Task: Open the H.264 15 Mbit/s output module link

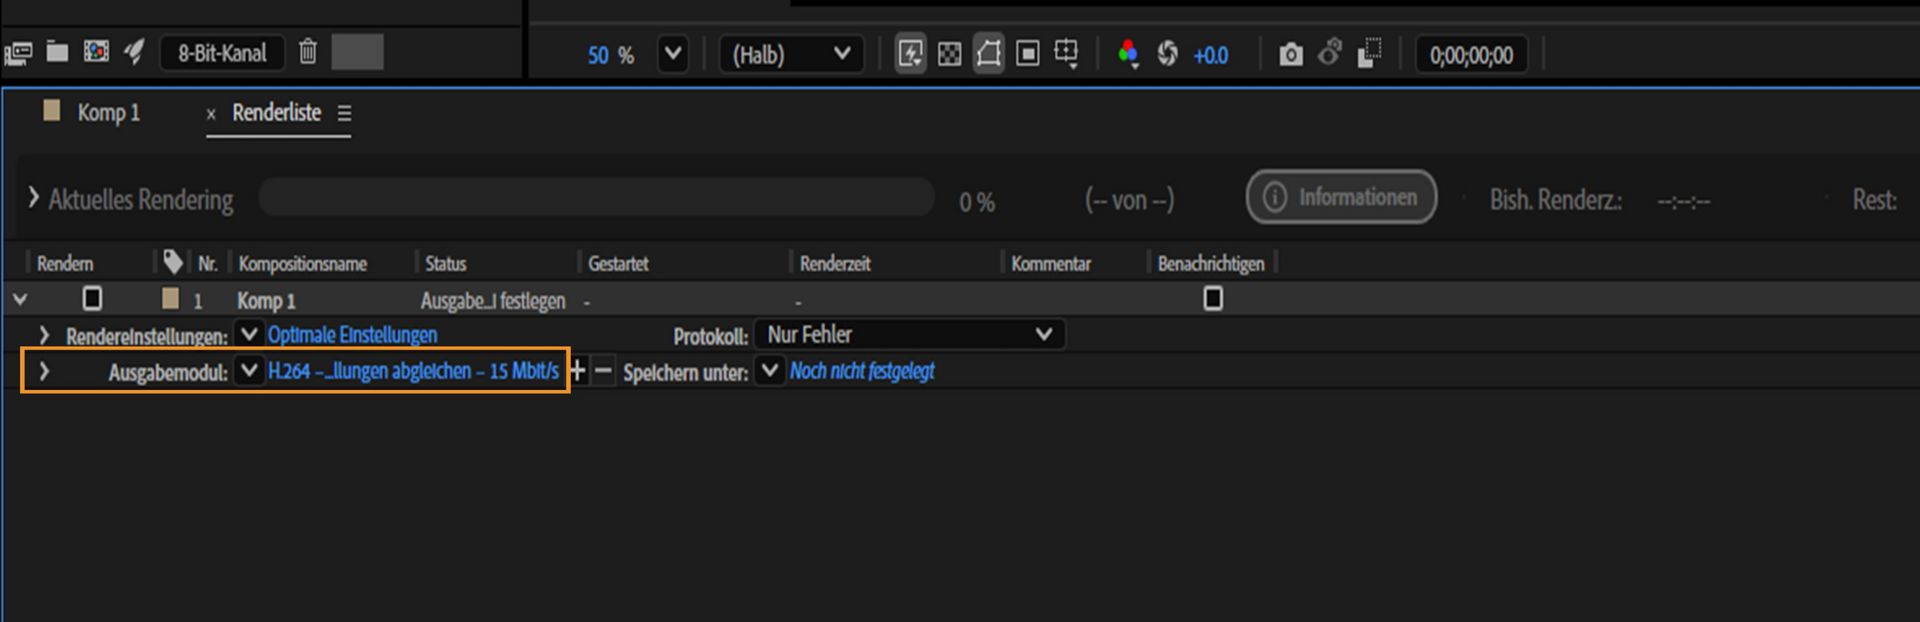Action: [413, 371]
